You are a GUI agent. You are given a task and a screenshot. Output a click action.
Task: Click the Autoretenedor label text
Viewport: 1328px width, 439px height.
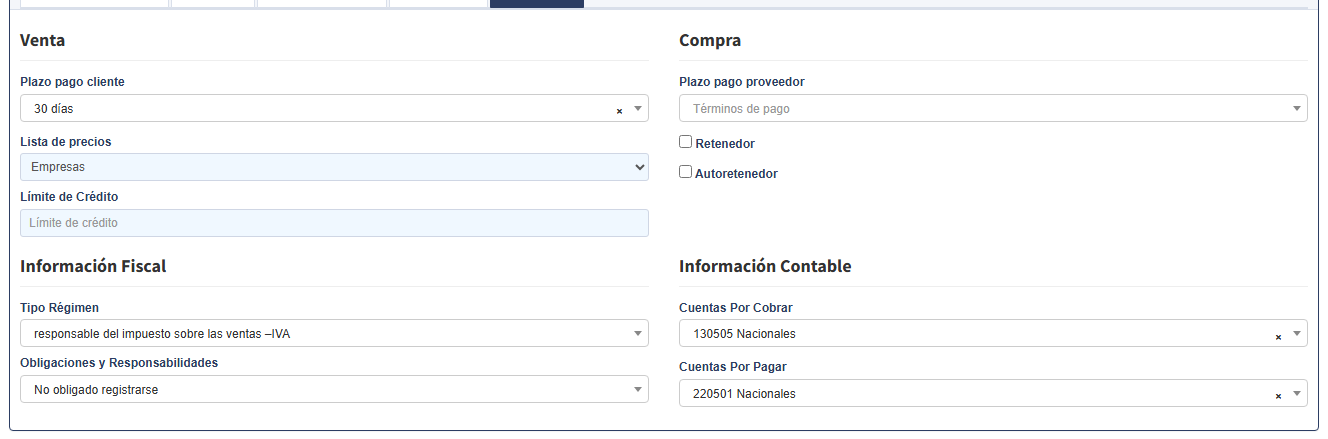point(736,174)
